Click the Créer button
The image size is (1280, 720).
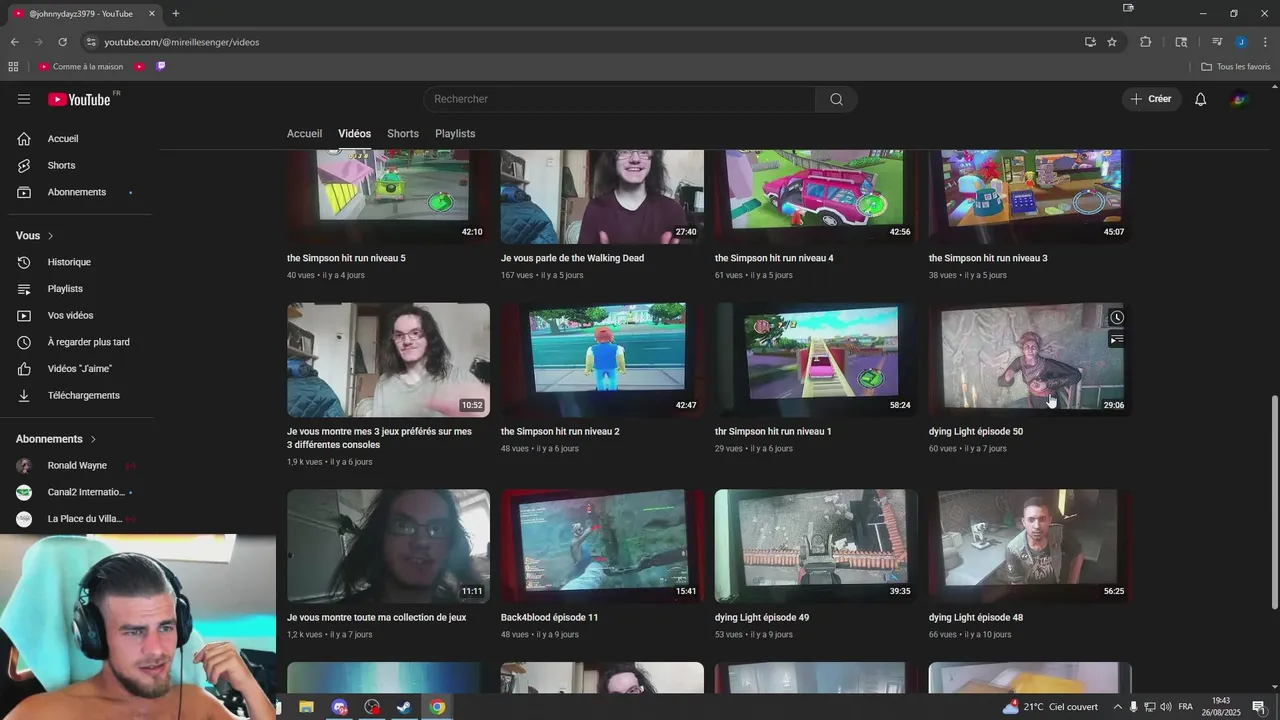[1151, 99]
